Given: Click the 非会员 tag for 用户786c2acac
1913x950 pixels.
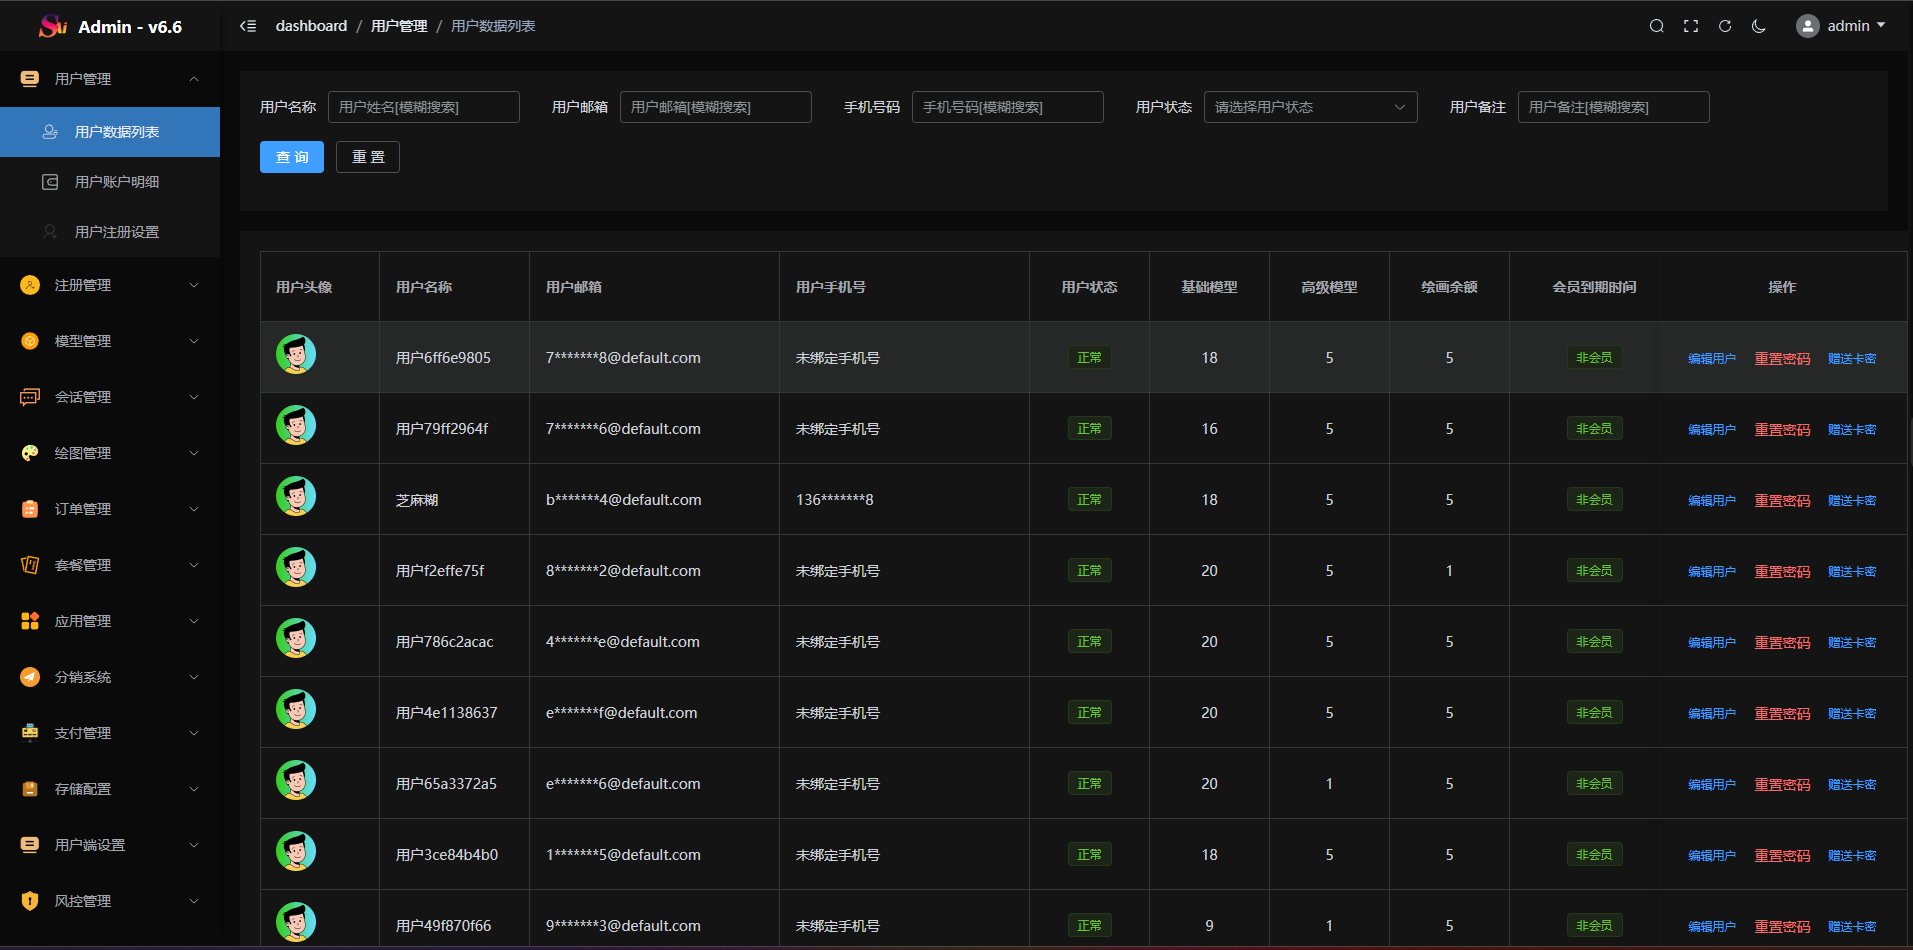Looking at the screenshot, I should point(1594,641).
